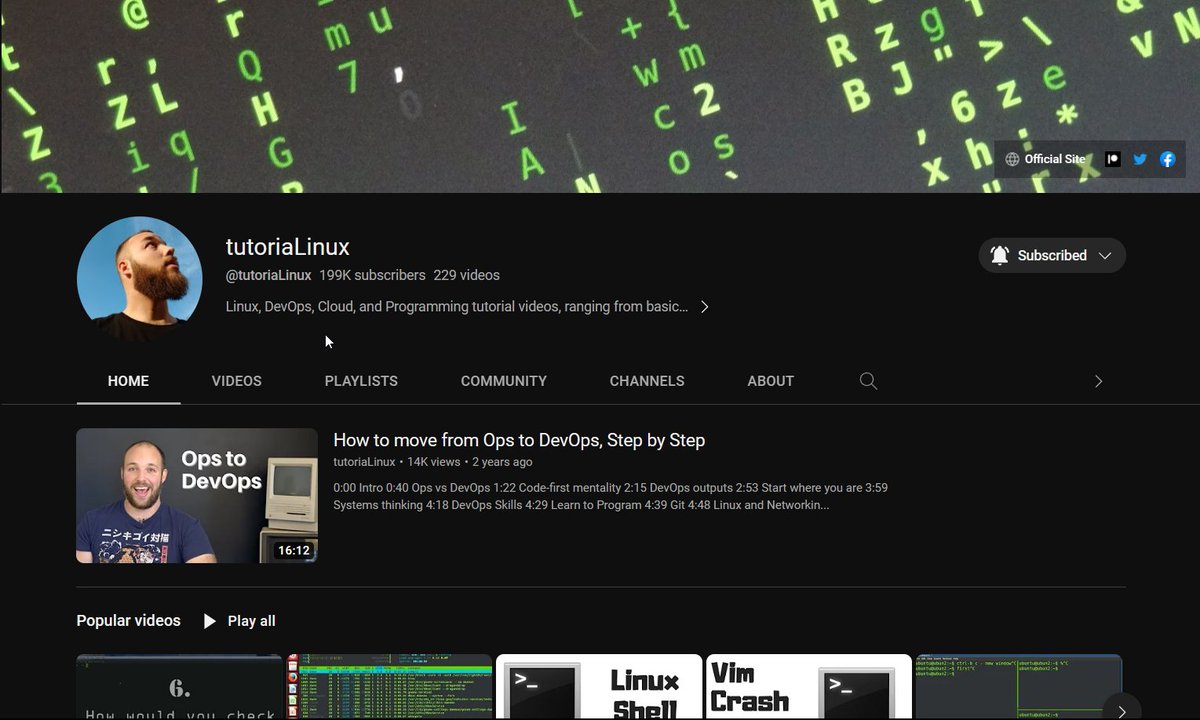The width and height of the screenshot is (1200, 720).
Task: Open the Patreon icon link in banner
Action: (x=1112, y=159)
